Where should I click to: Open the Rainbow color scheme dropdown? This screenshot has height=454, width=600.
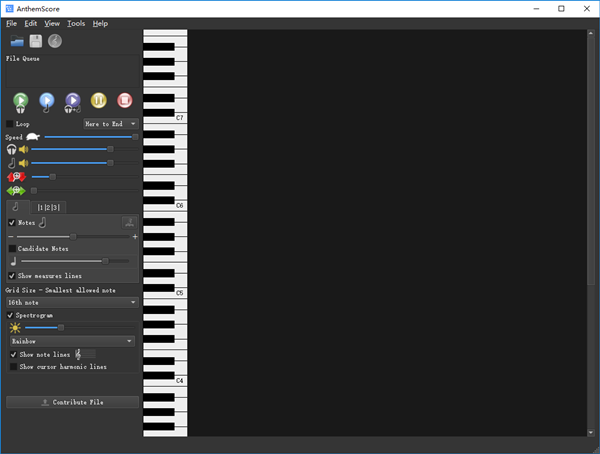pos(71,341)
